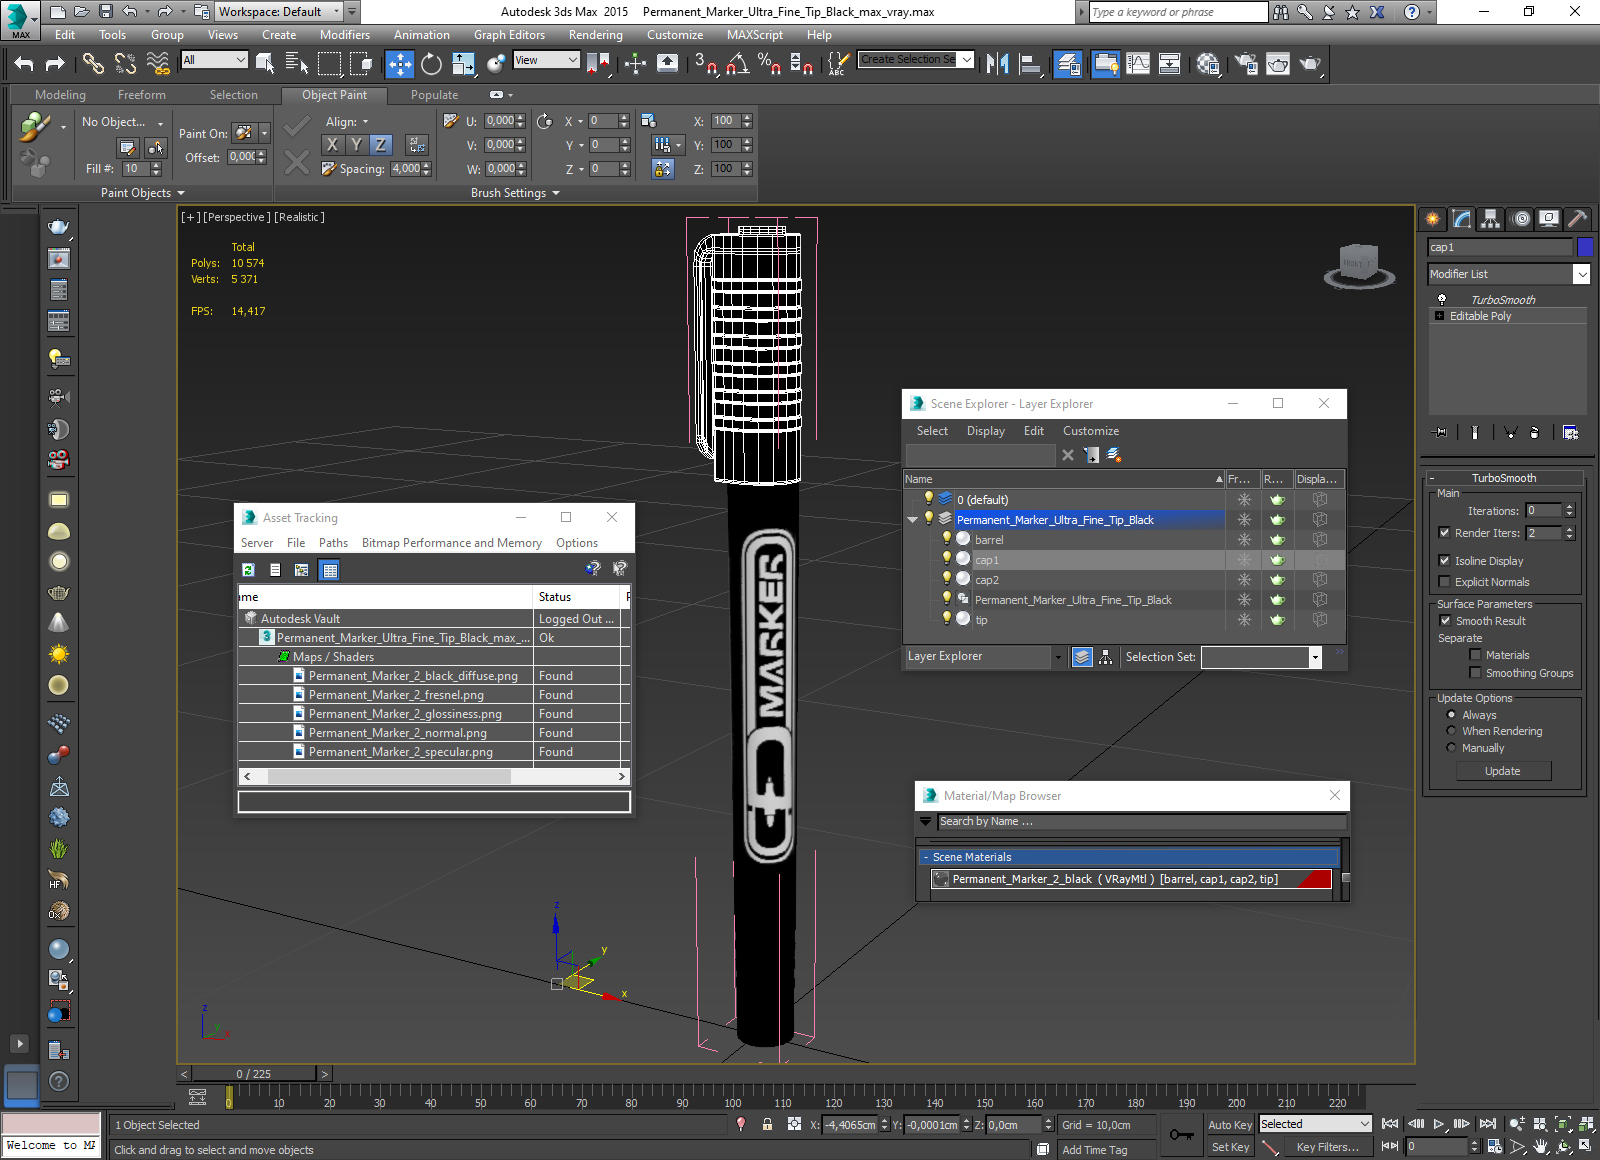Click the Sort by Layer icon in Layer Explorer
Image resolution: width=1600 pixels, height=1160 pixels.
coord(1082,657)
